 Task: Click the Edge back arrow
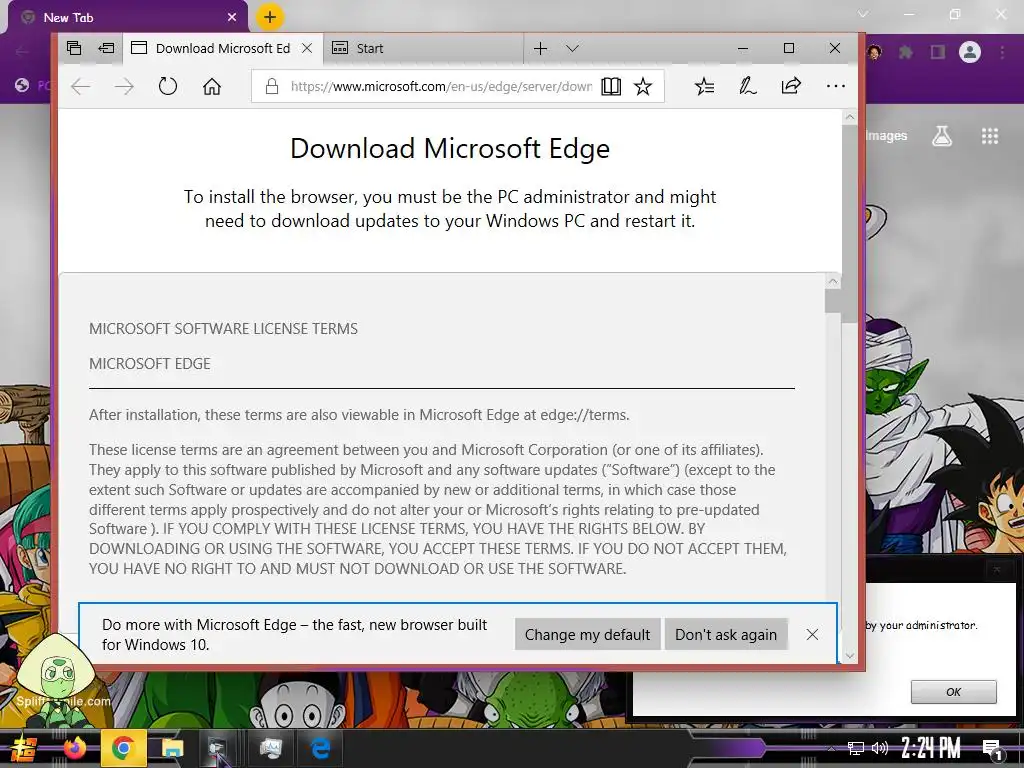click(80, 86)
